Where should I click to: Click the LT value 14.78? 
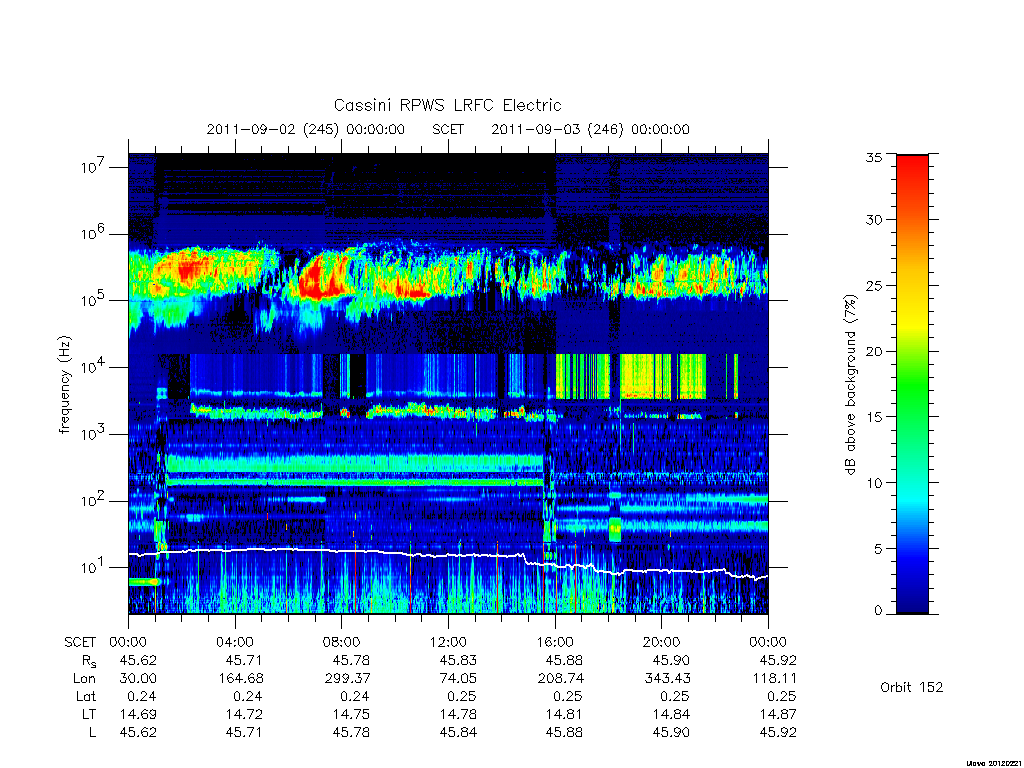coord(458,714)
